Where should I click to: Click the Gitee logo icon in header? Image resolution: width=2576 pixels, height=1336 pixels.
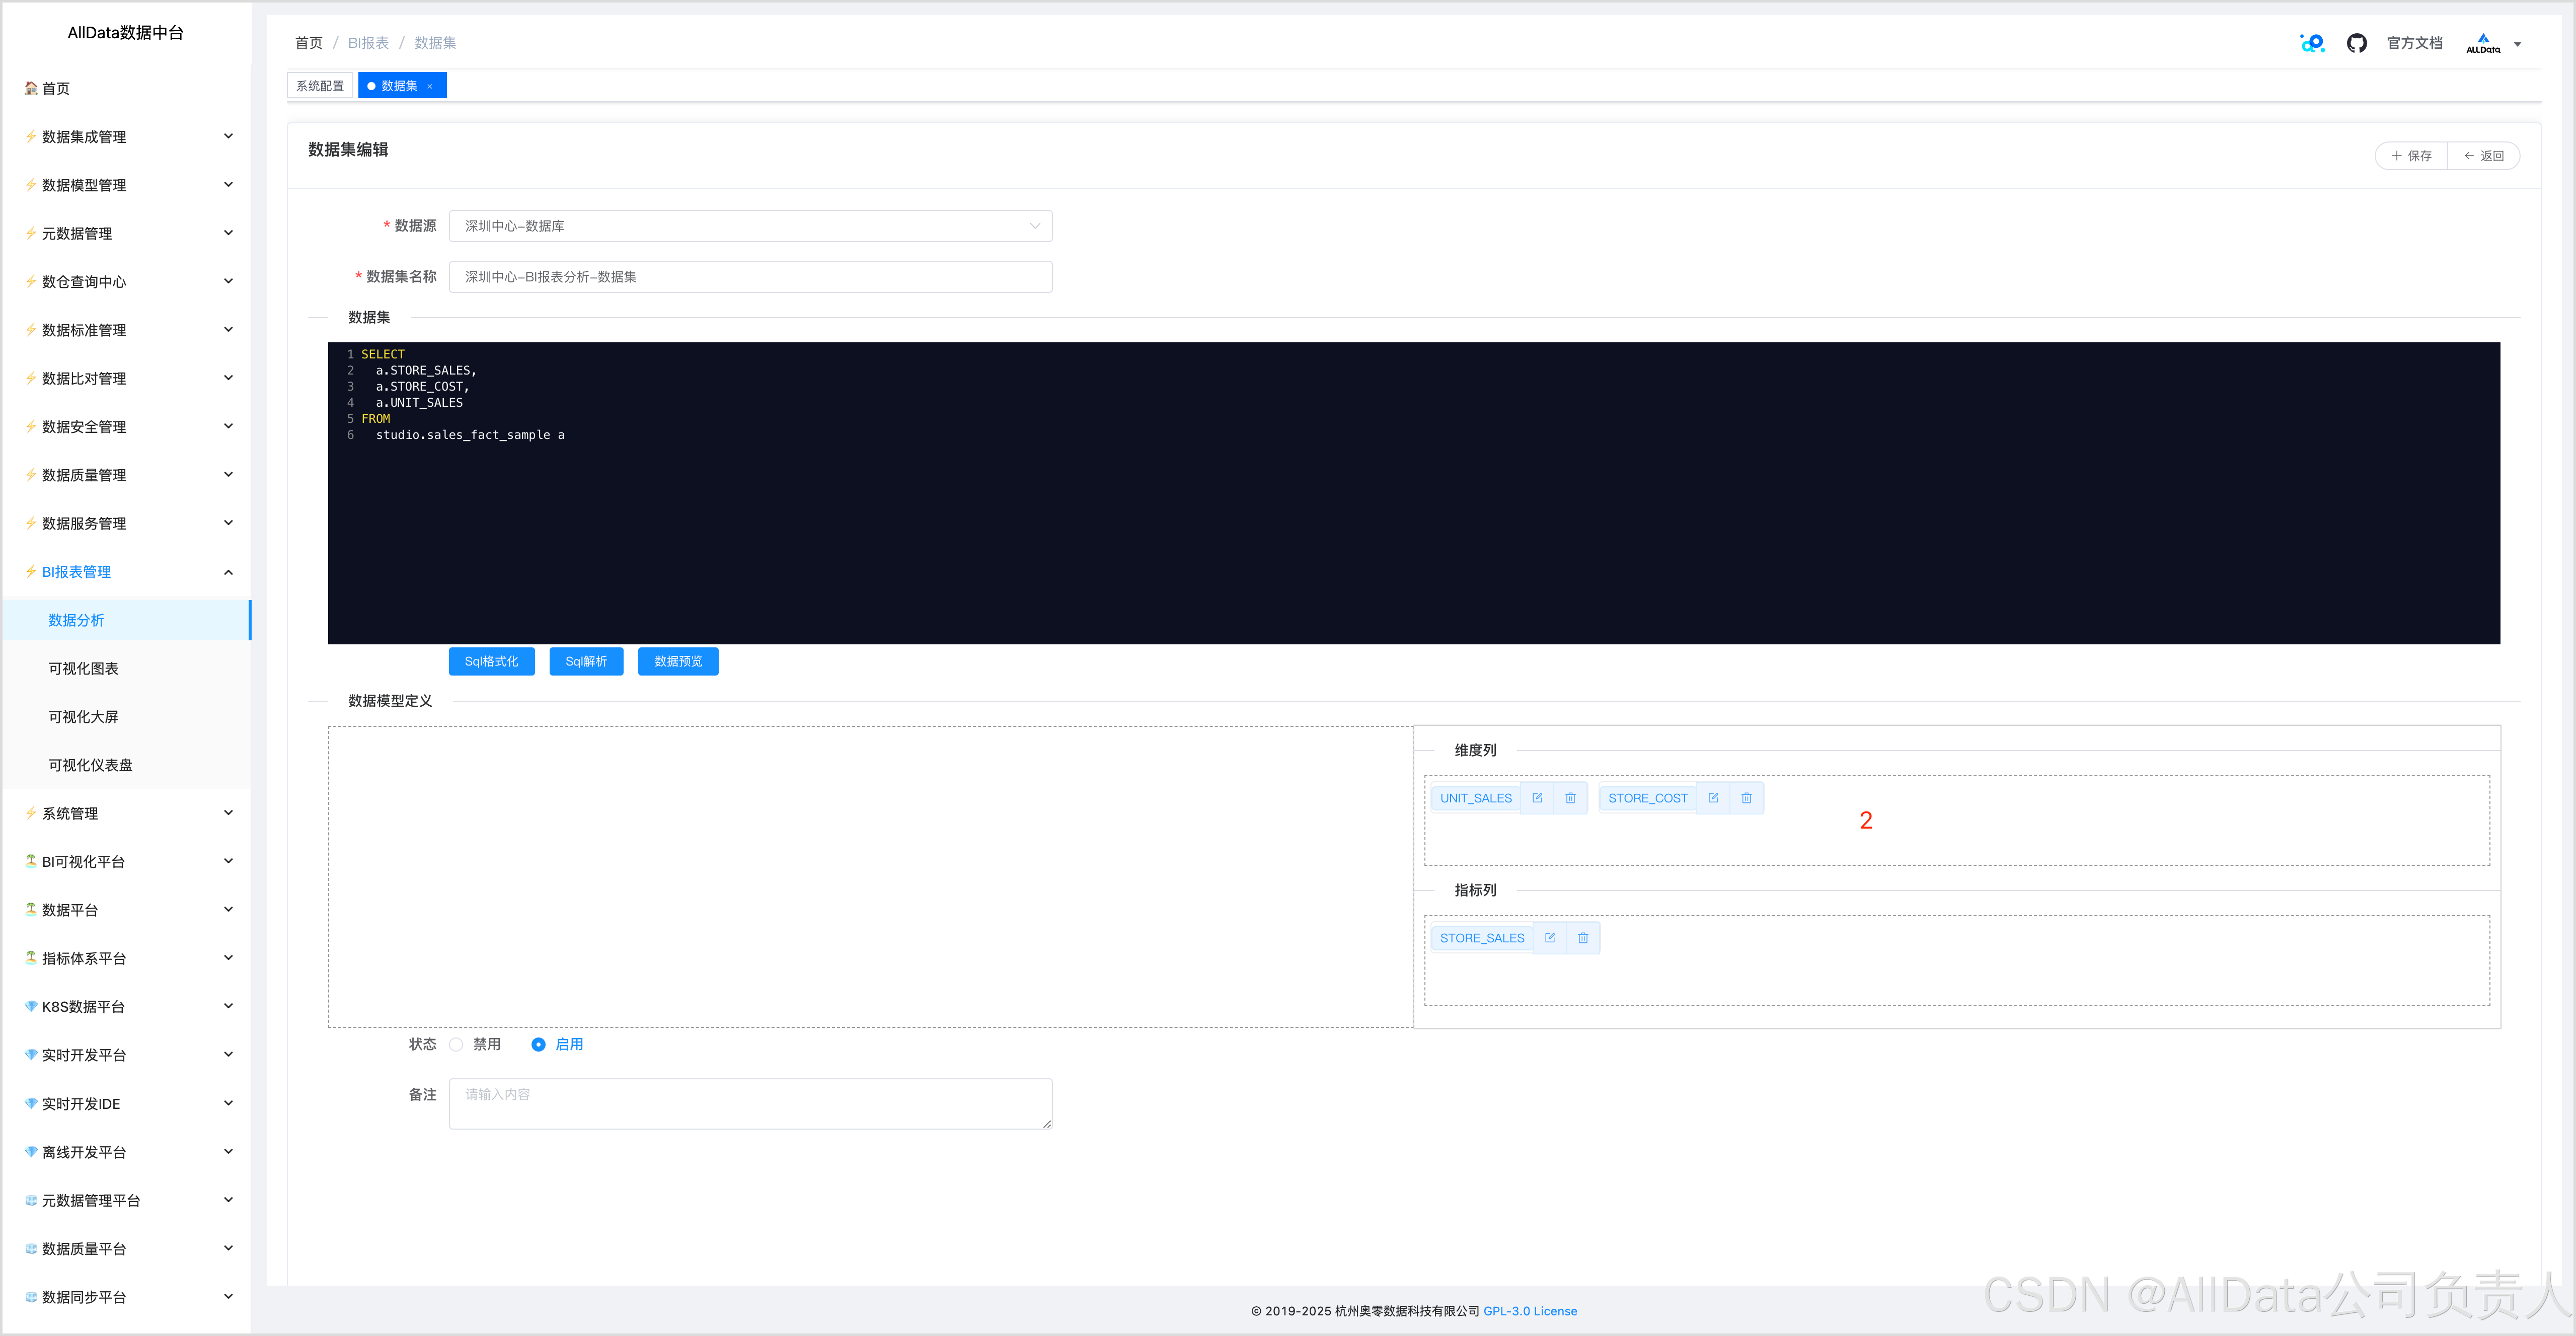[x=2312, y=43]
